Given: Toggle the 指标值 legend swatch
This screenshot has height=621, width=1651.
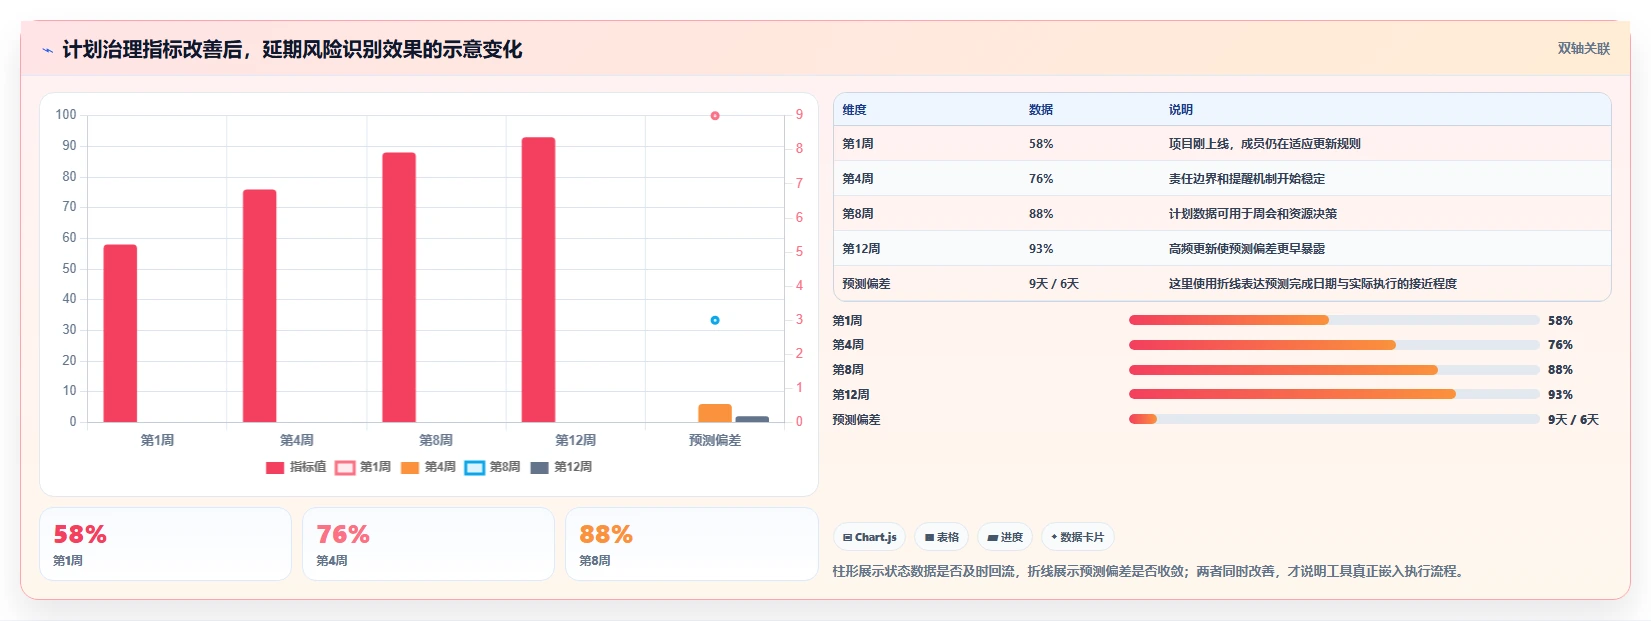Looking at the screenshot, I should click(x=275, y=467).
